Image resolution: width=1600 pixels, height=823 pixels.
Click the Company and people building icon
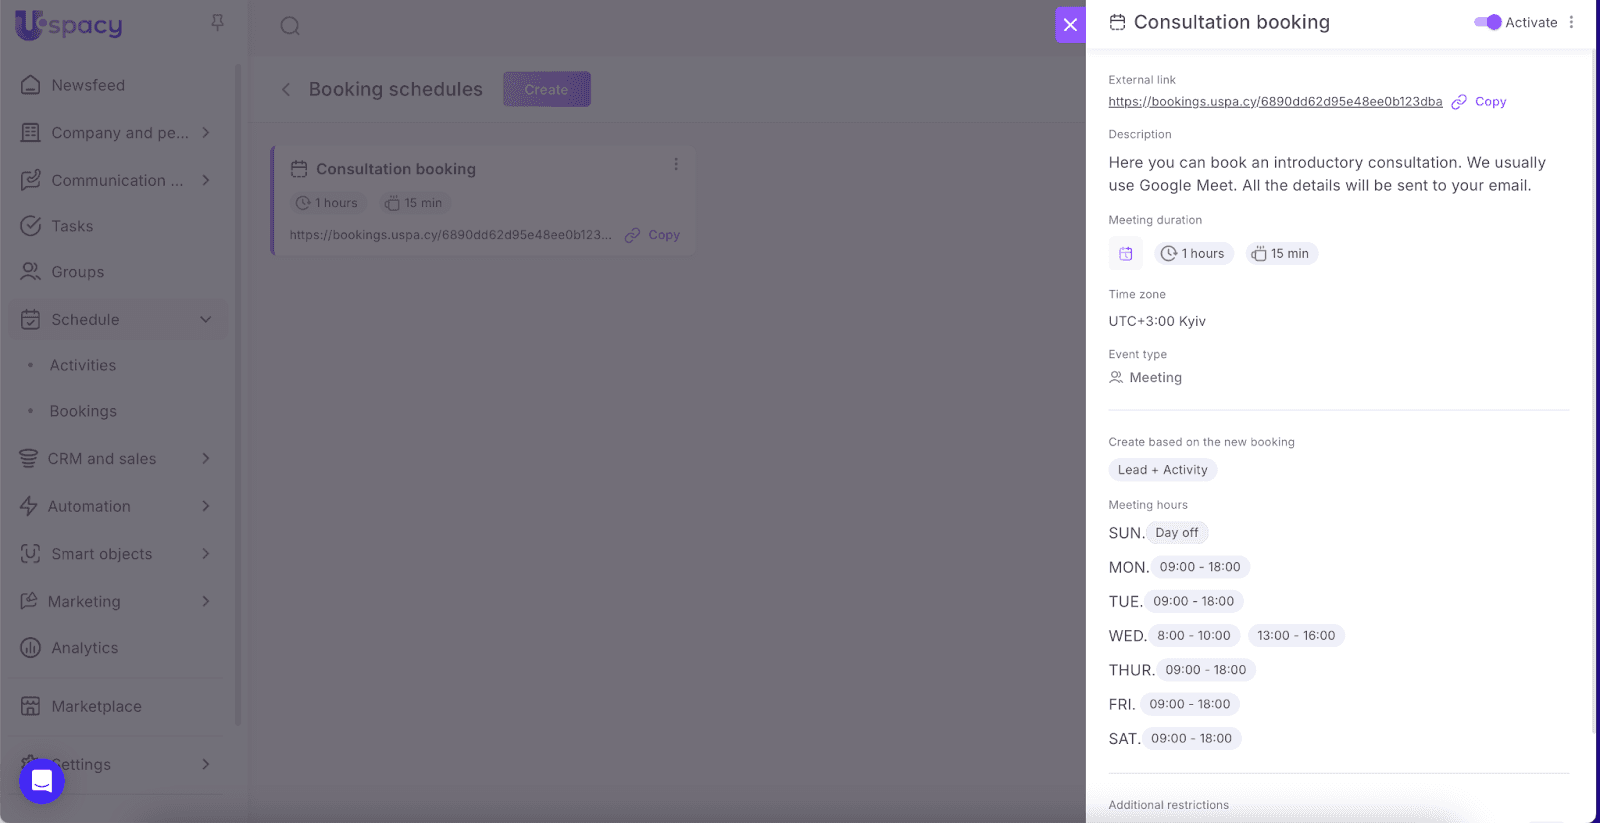click(x=31, y=132)
